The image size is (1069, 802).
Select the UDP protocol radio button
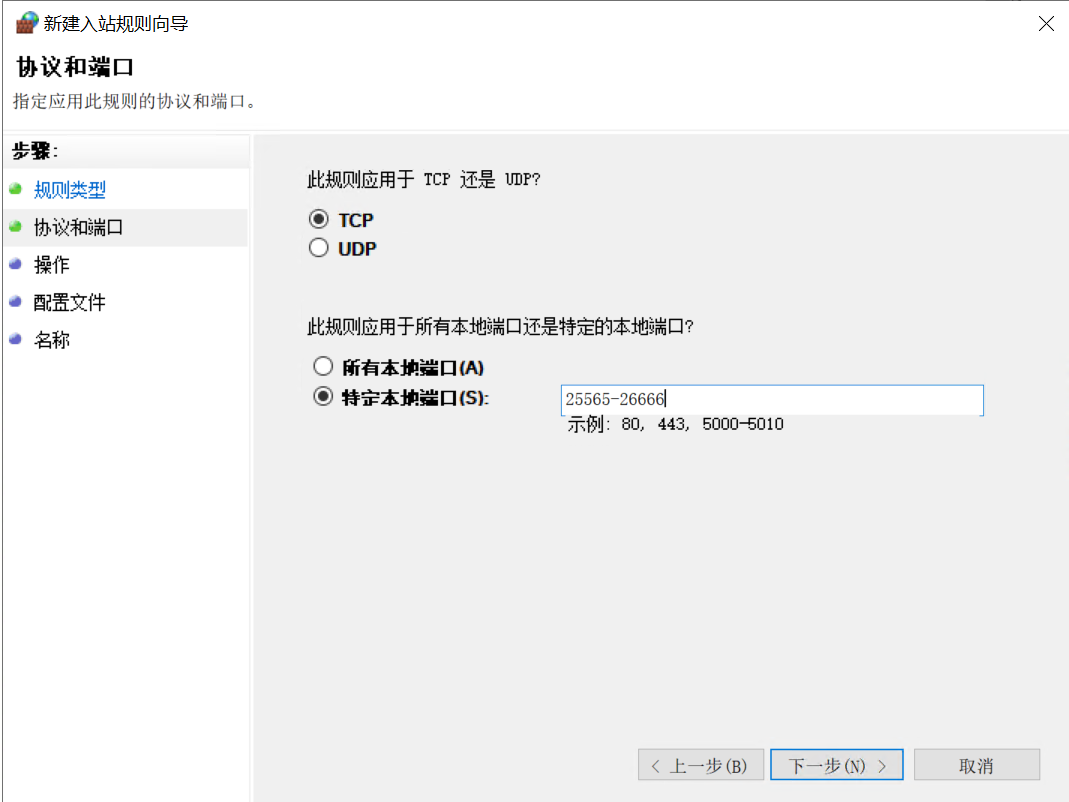click(318, 248)
